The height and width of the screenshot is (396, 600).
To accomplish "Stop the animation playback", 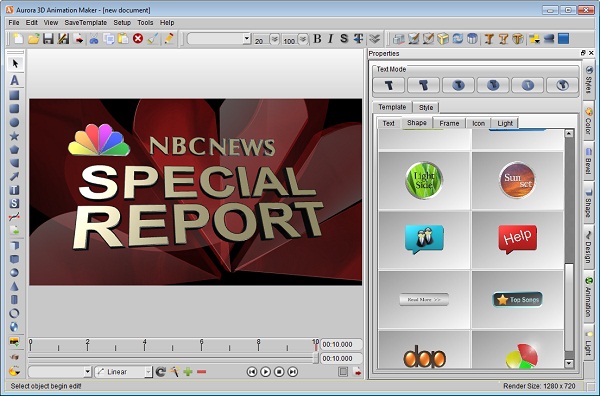I will click(x=279, y=372).
